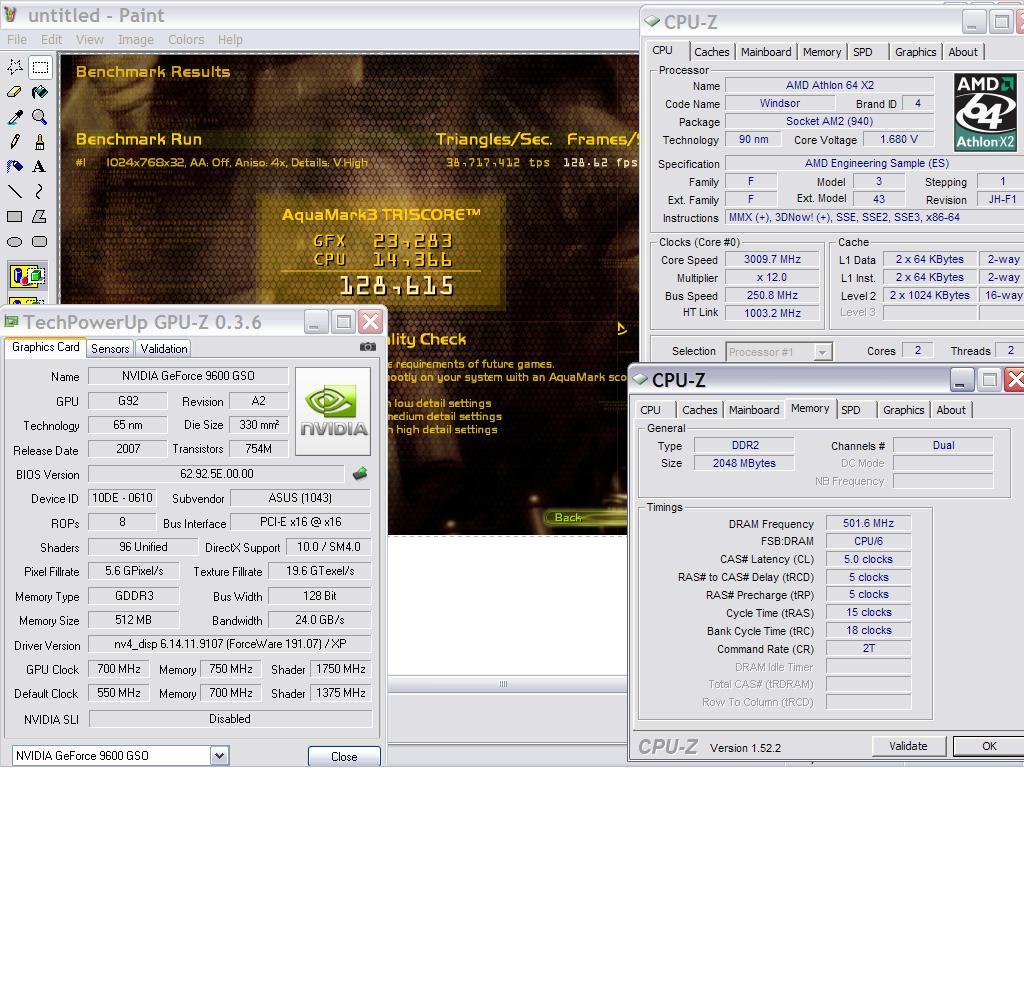
Task: Click the Validate button in CPU-Z
Action: (x=908, y=746)
